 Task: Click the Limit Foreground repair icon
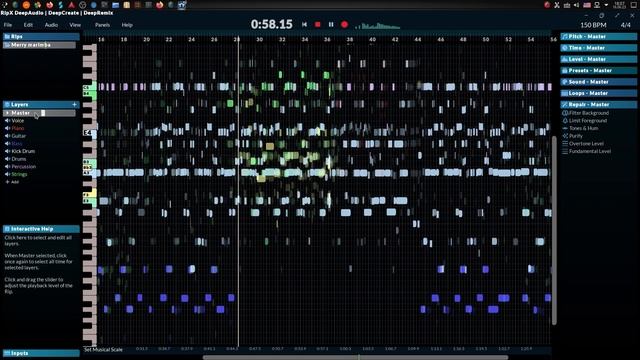click(565, 121)
